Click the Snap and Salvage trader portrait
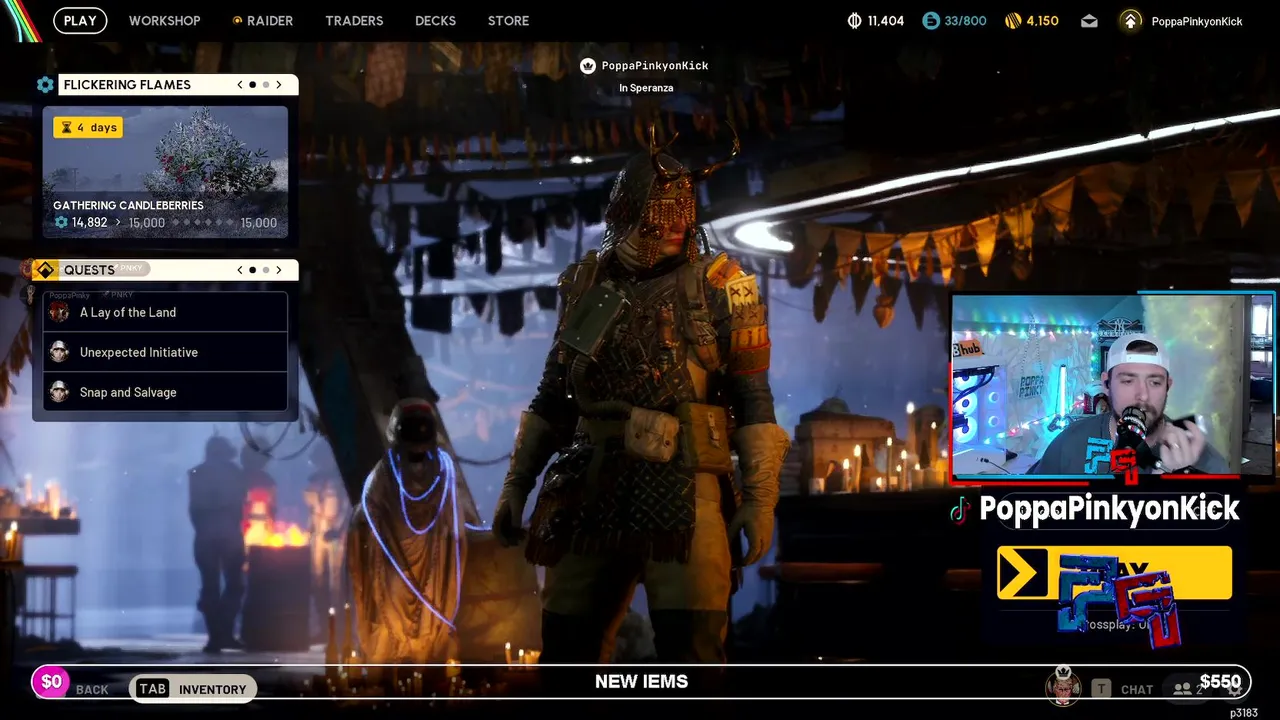Image resolution: width=1280 pixels, height=720 pixels. [59, 392]
